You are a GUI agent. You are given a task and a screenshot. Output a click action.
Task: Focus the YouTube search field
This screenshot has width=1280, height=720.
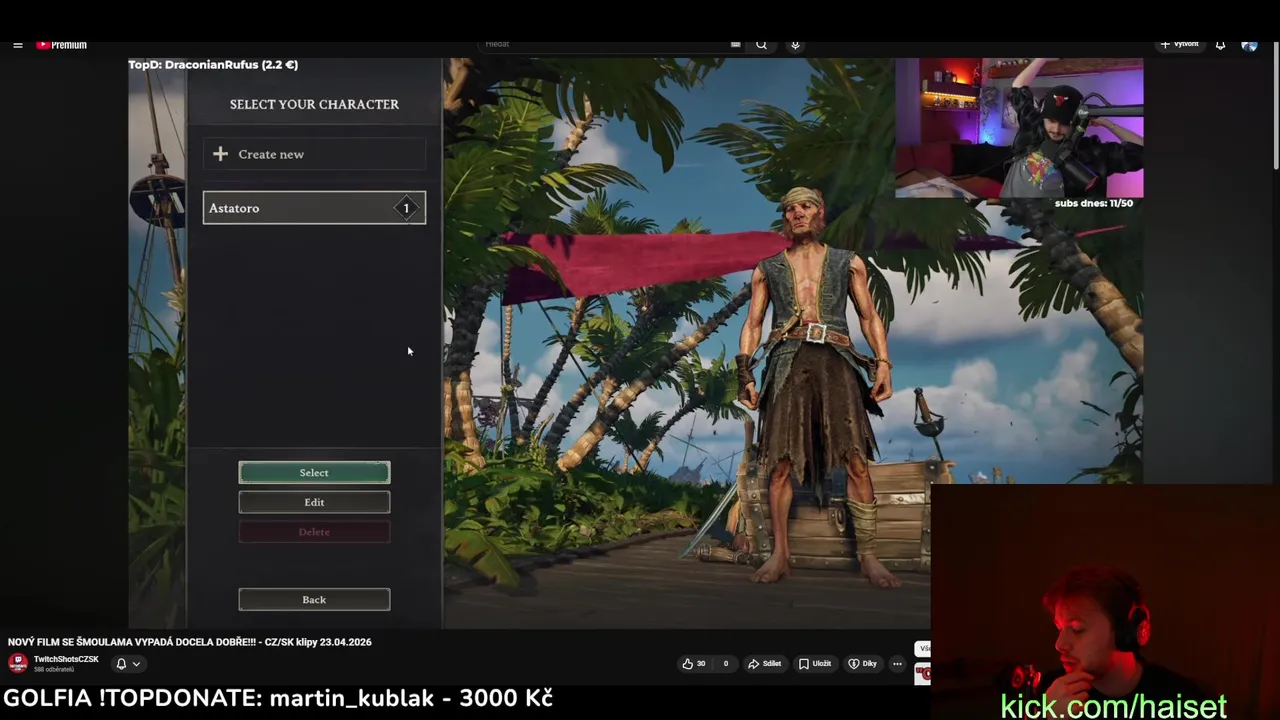pos(606,44)
